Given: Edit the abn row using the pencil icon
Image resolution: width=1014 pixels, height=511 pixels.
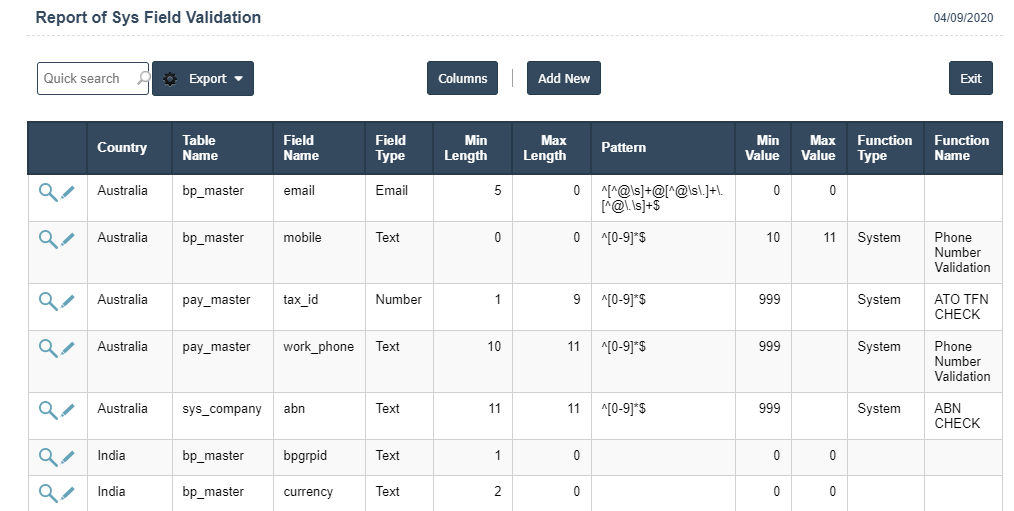Looking at the screenshot, I should (x=68, y=410).
